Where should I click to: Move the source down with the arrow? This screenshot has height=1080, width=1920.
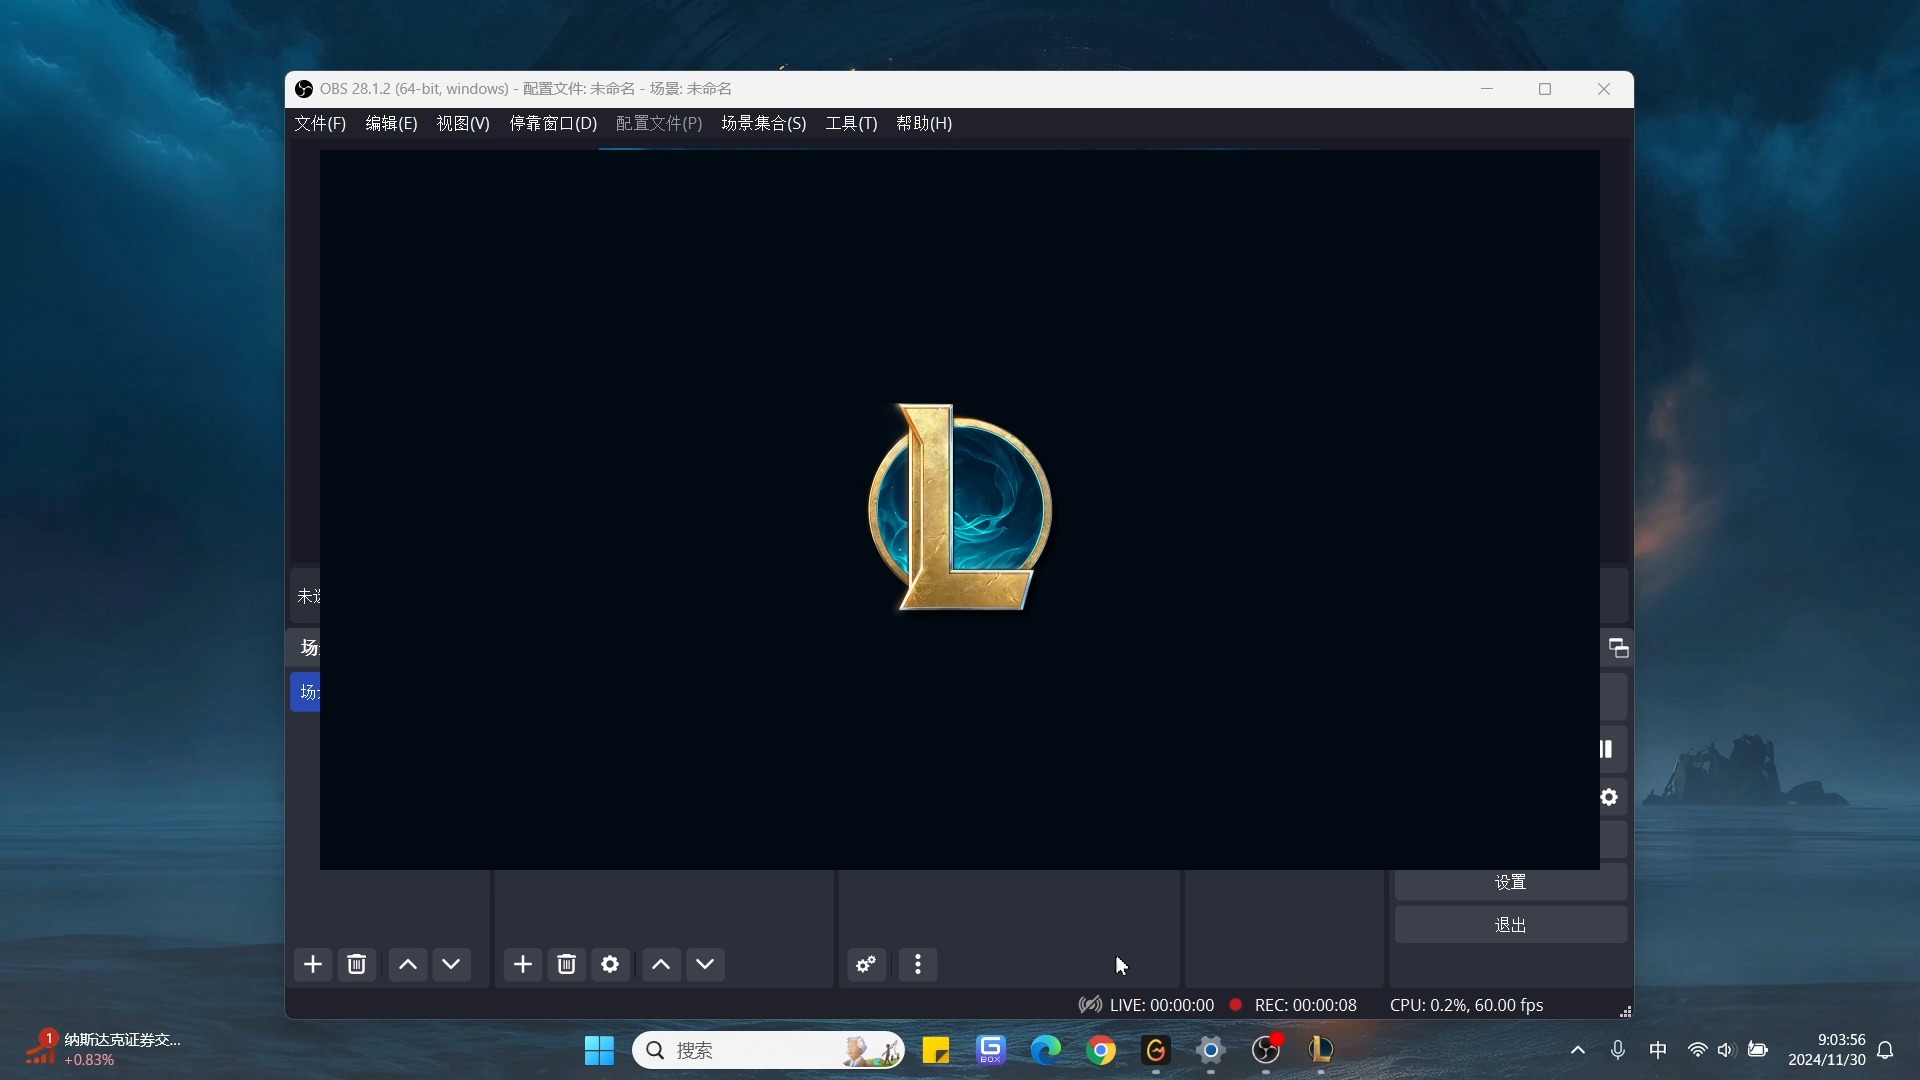(706, 964)
